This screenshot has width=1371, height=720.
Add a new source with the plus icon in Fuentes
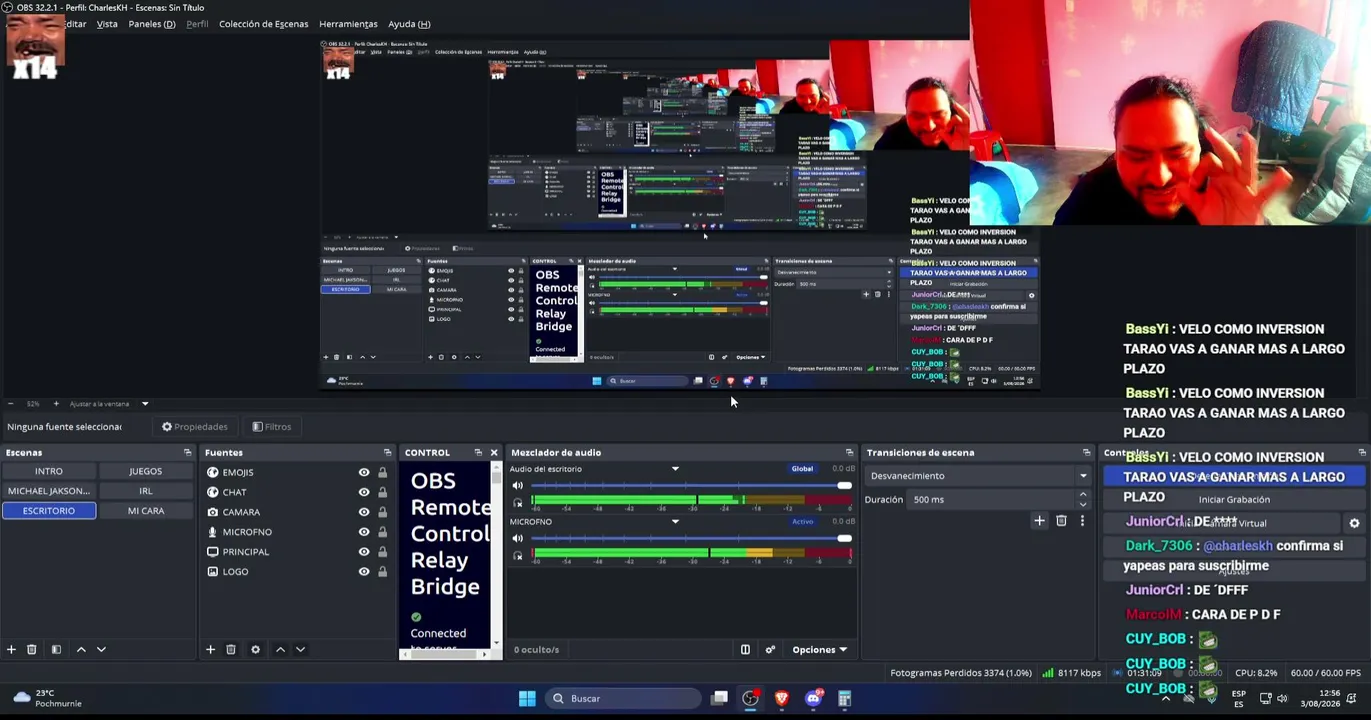click(210, 649)
